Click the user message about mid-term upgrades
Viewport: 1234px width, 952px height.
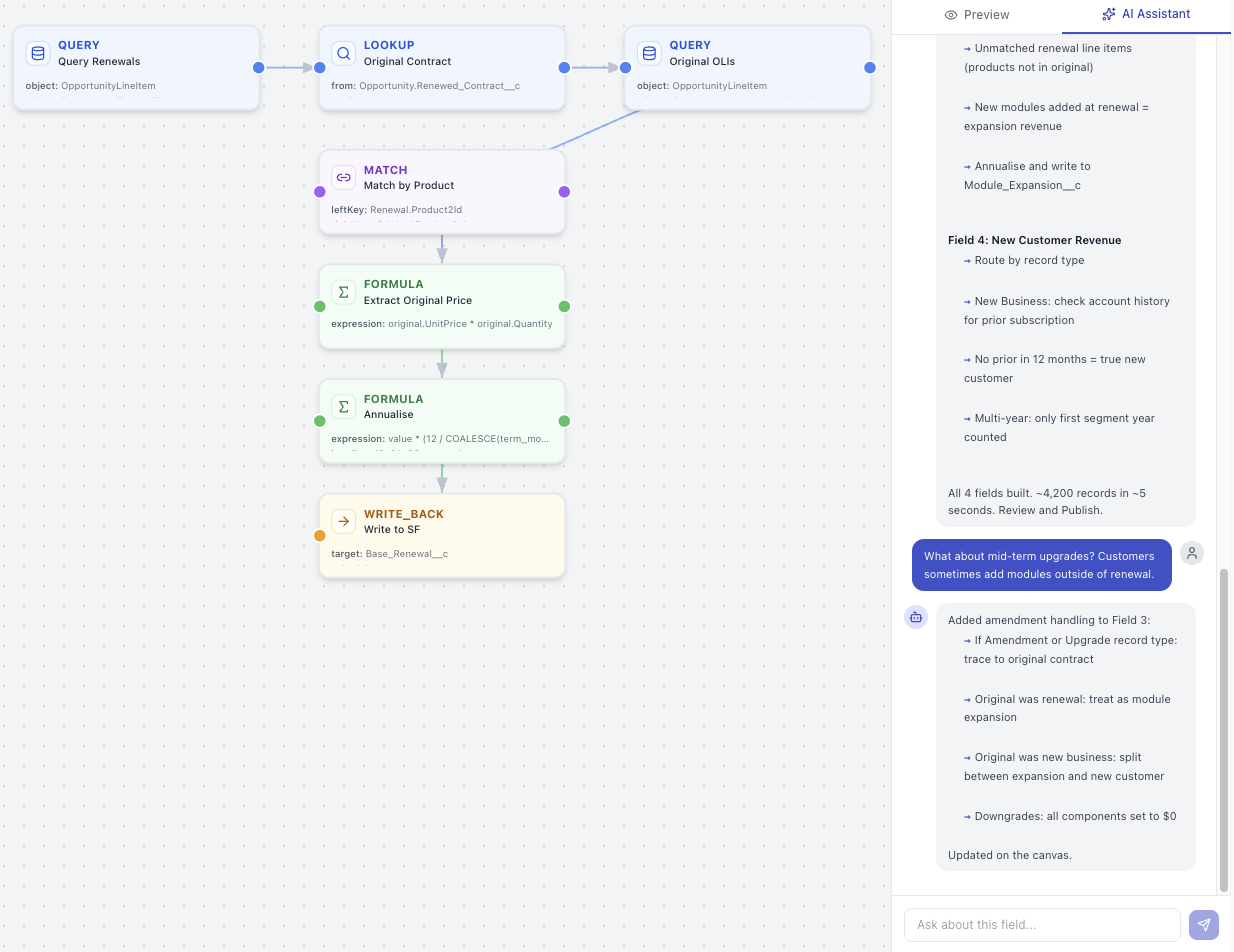[1041, 565]
